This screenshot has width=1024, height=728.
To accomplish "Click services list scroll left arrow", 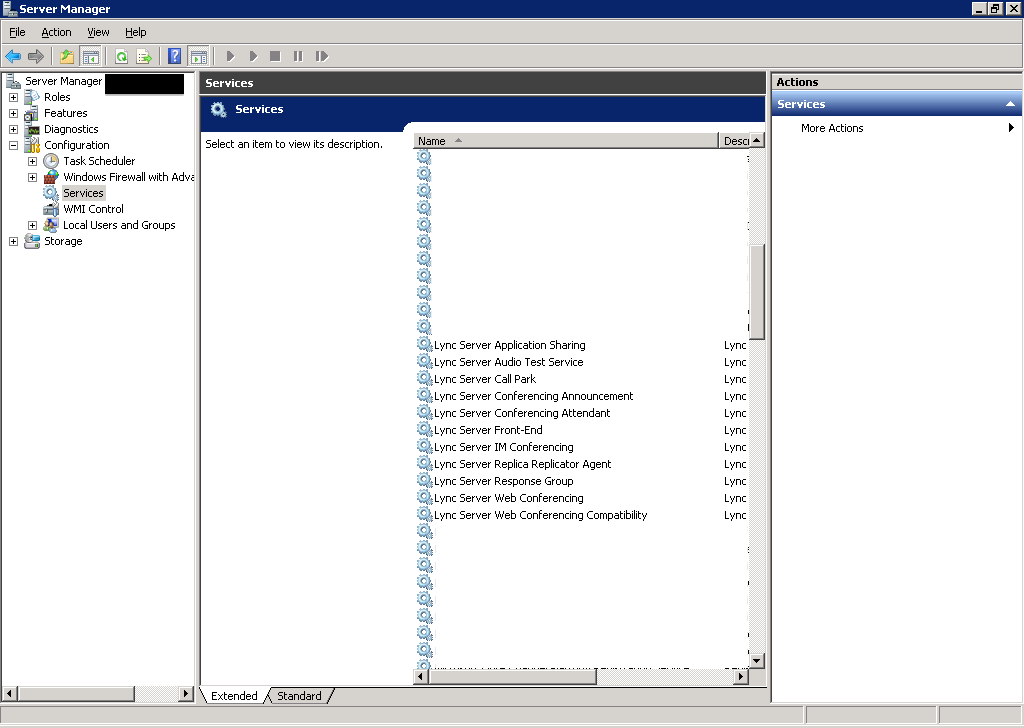I will 421,677.
